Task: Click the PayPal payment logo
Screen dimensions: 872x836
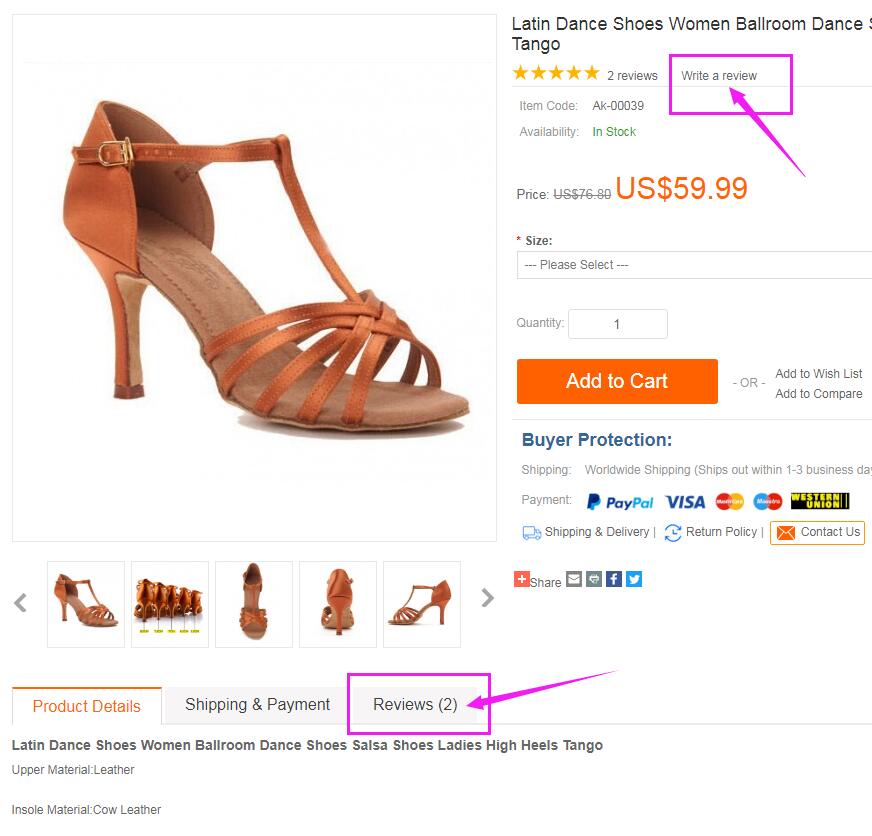Action: (620, 502)
